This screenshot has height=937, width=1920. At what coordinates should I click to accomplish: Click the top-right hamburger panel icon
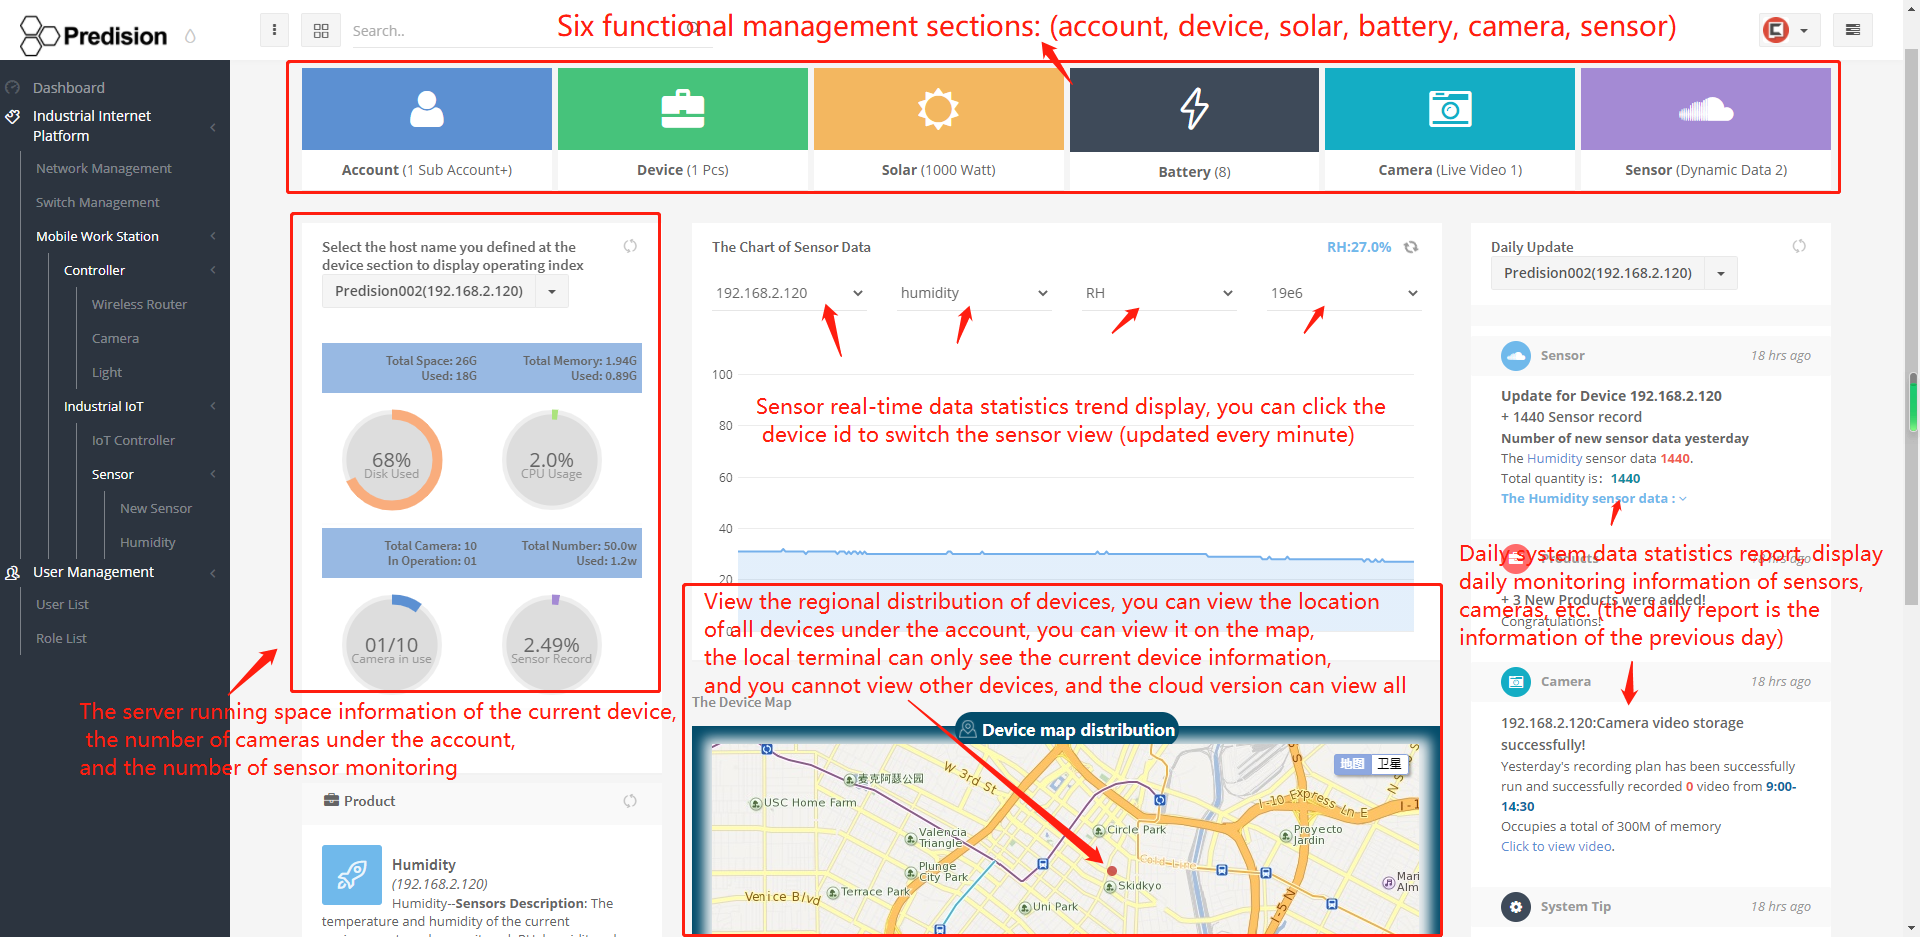[1853, 30]
